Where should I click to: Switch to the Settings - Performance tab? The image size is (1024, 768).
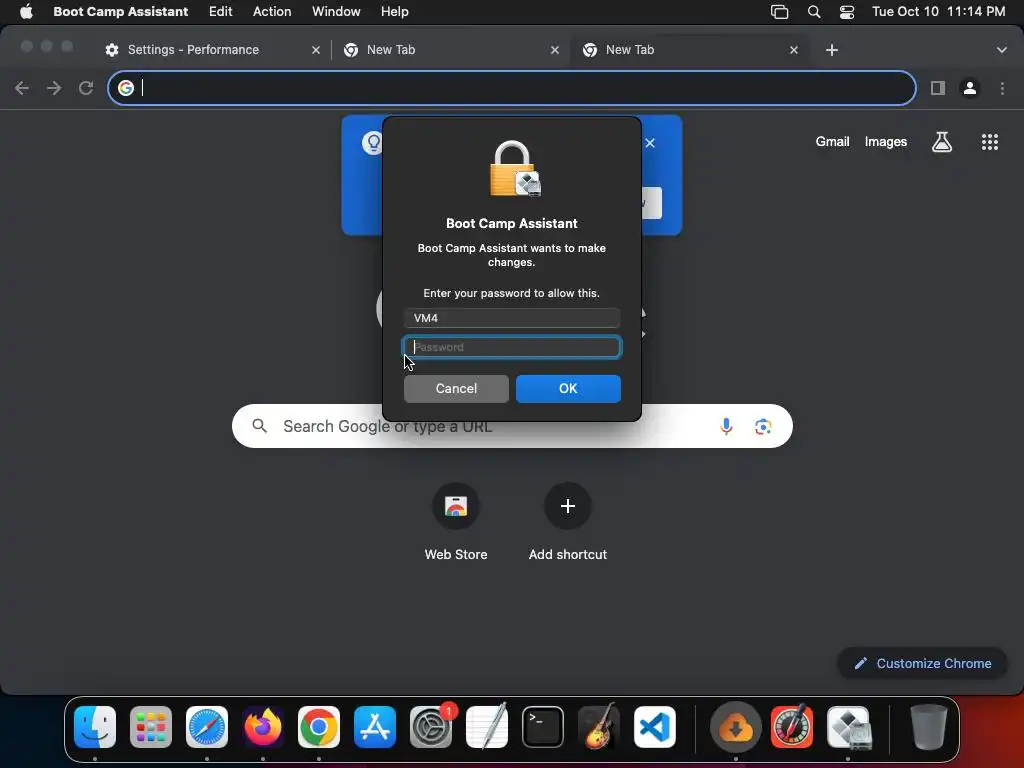pos(193,50)
